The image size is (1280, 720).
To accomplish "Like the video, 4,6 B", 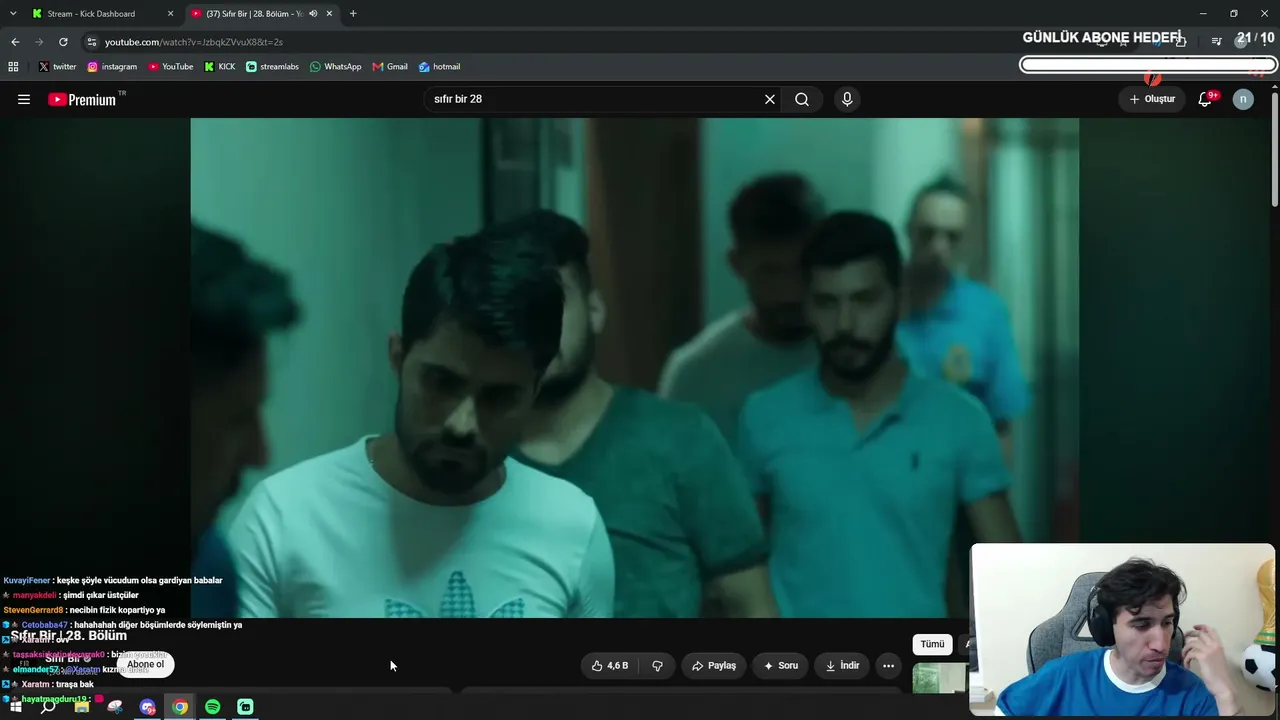I will (x=610, y=666).
